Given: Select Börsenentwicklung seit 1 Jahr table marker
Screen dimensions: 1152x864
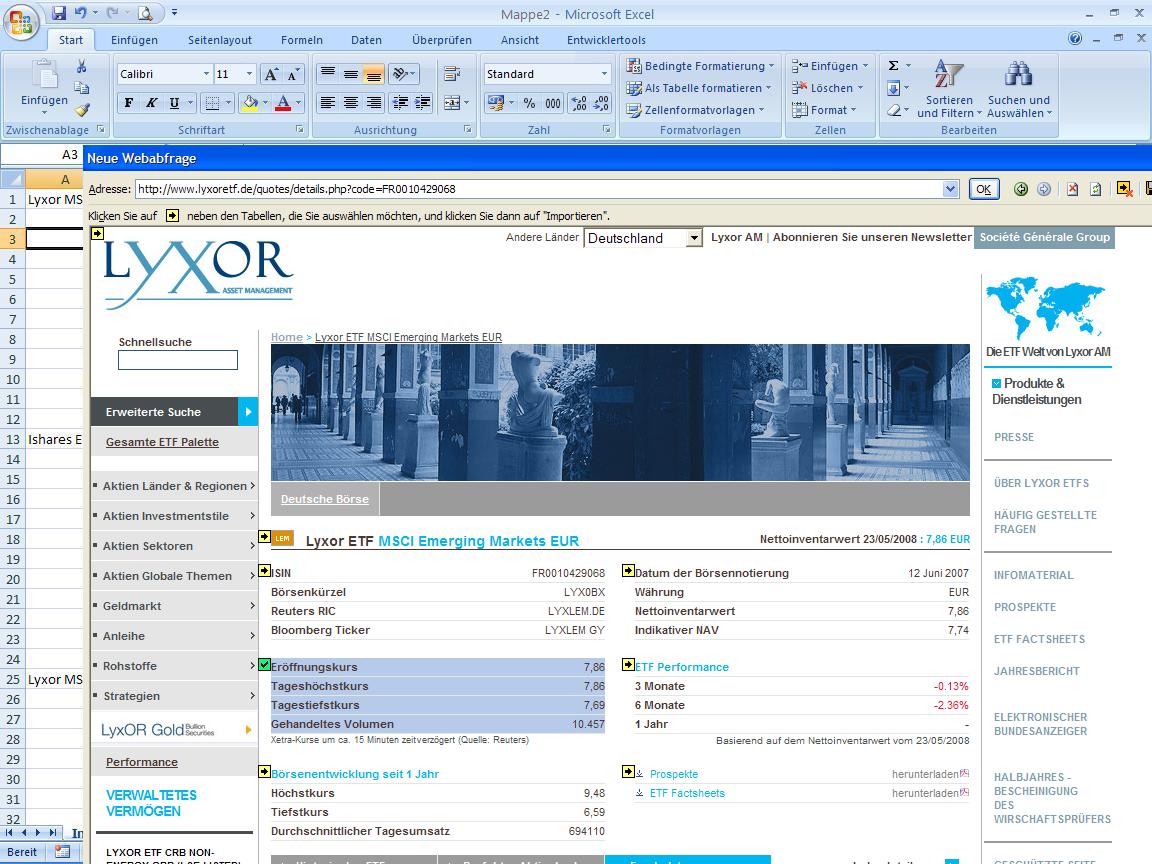Looking at the screenshot, I should pyautogui.click(x=264, y=771).
